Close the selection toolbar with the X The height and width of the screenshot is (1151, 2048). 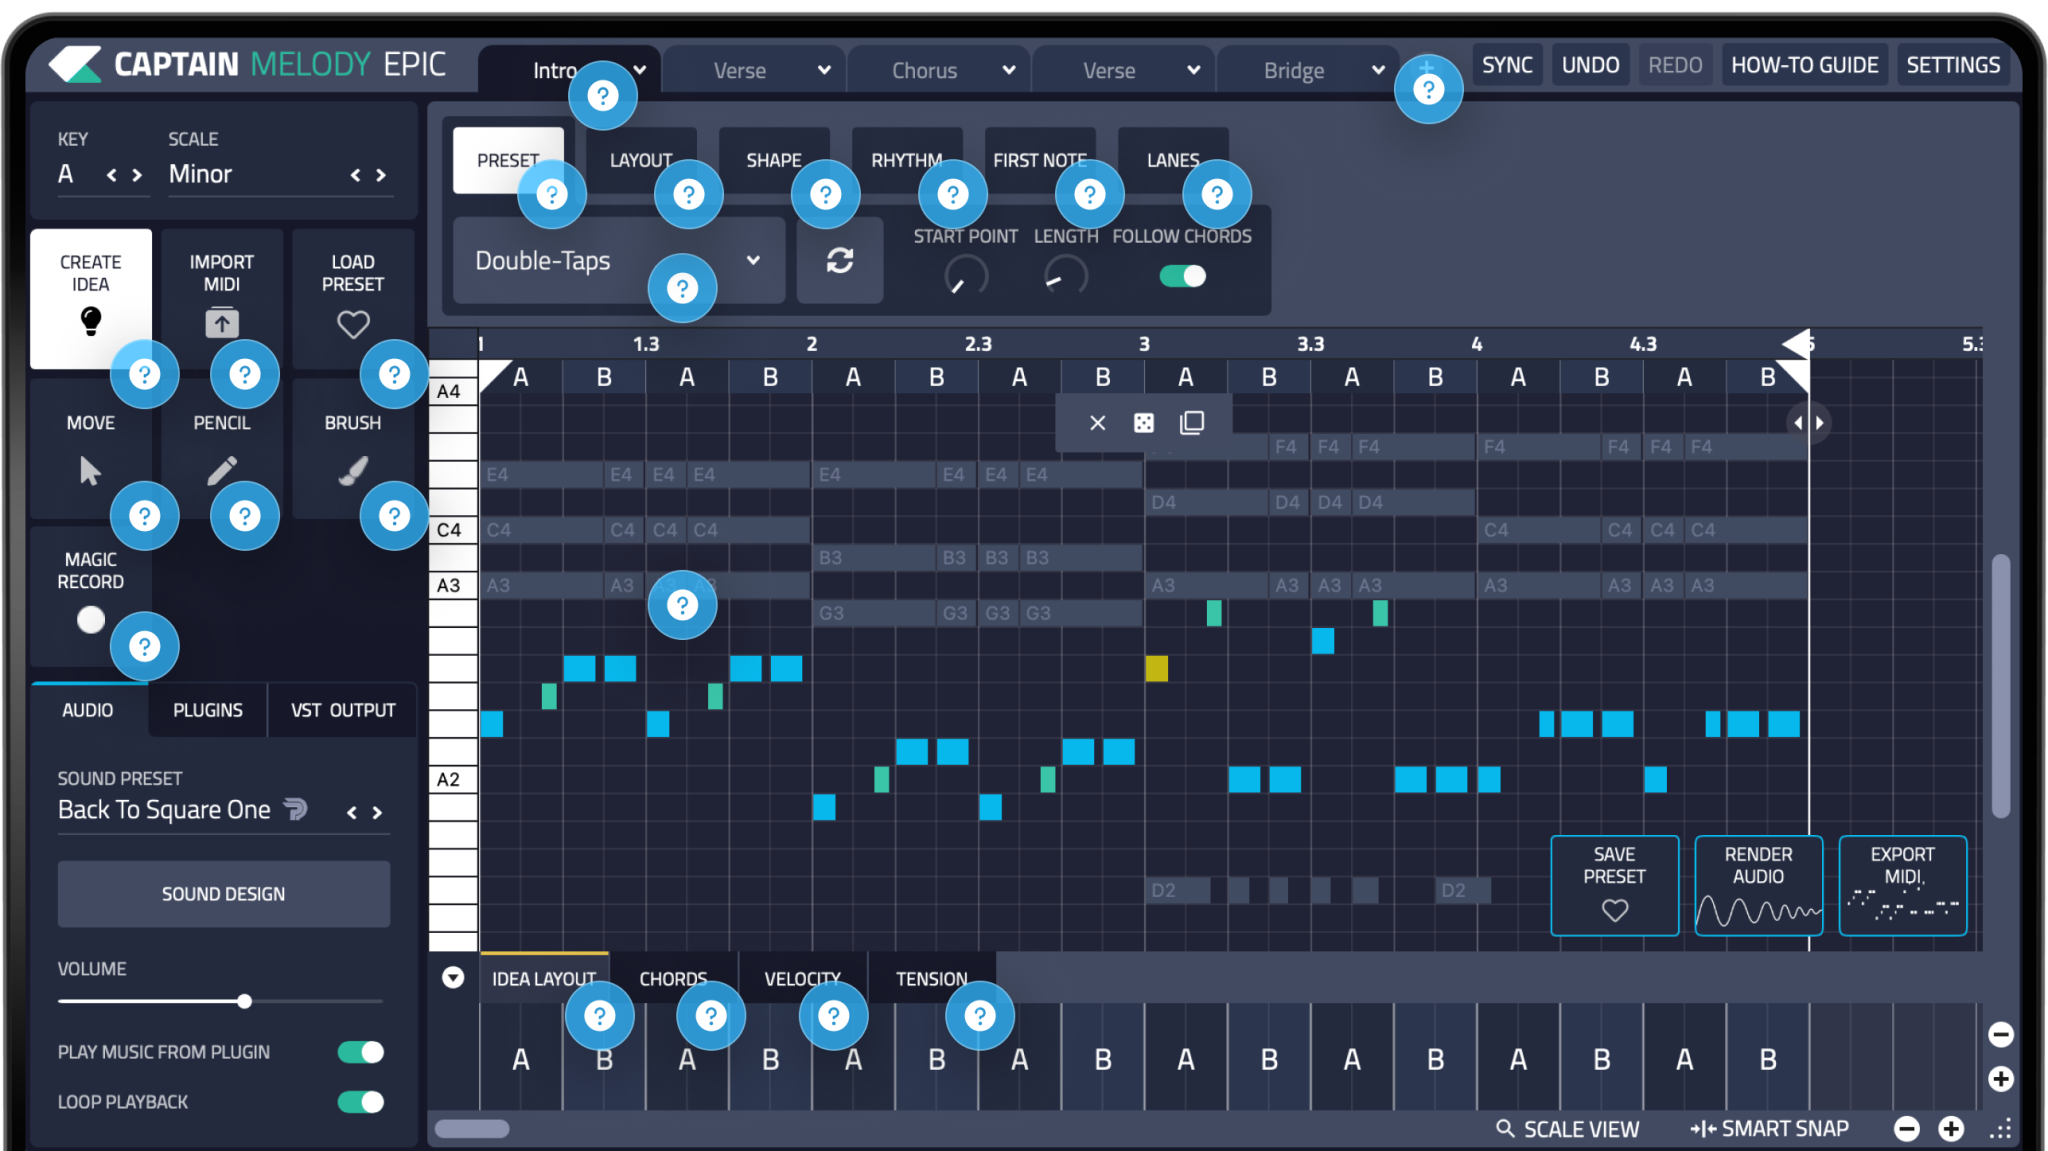[1097, 423]
